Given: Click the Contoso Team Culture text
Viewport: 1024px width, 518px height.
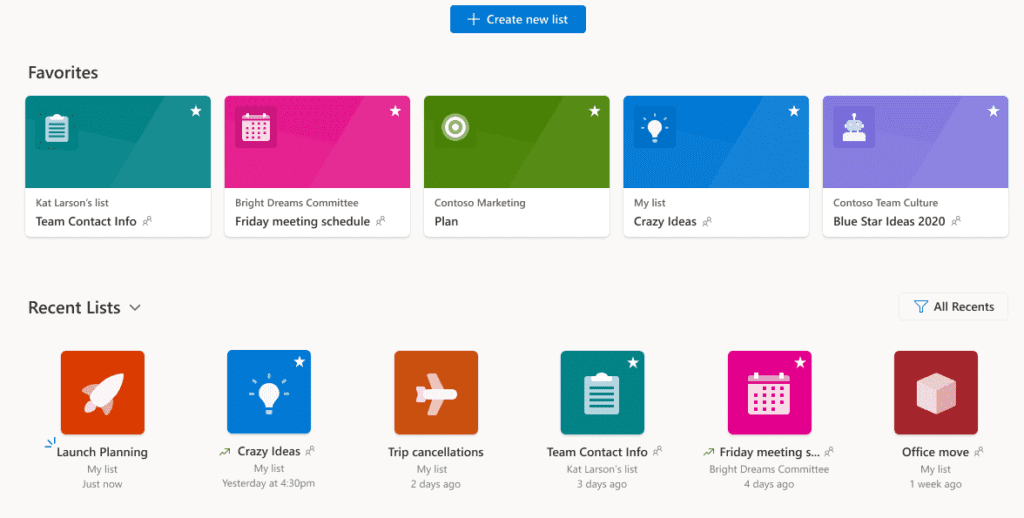Looking at the screenshot, I should click(886, 203).
